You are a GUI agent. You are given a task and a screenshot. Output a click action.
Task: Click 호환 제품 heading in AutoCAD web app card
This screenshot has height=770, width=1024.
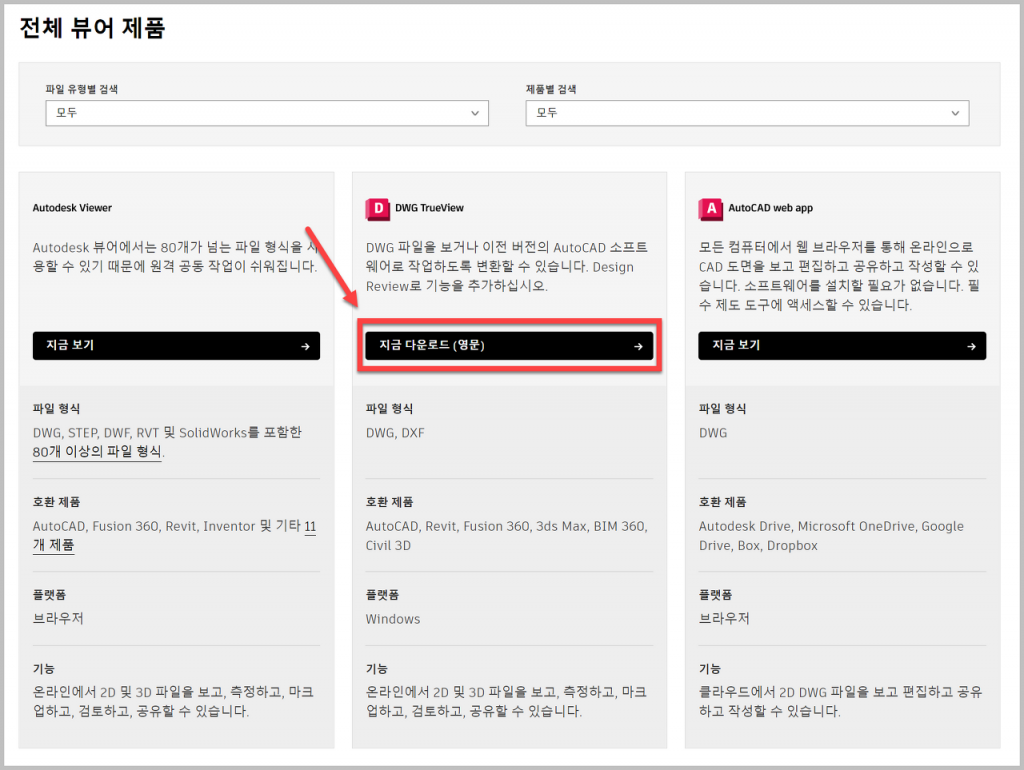pyautogui.click(x=722, y=502)
